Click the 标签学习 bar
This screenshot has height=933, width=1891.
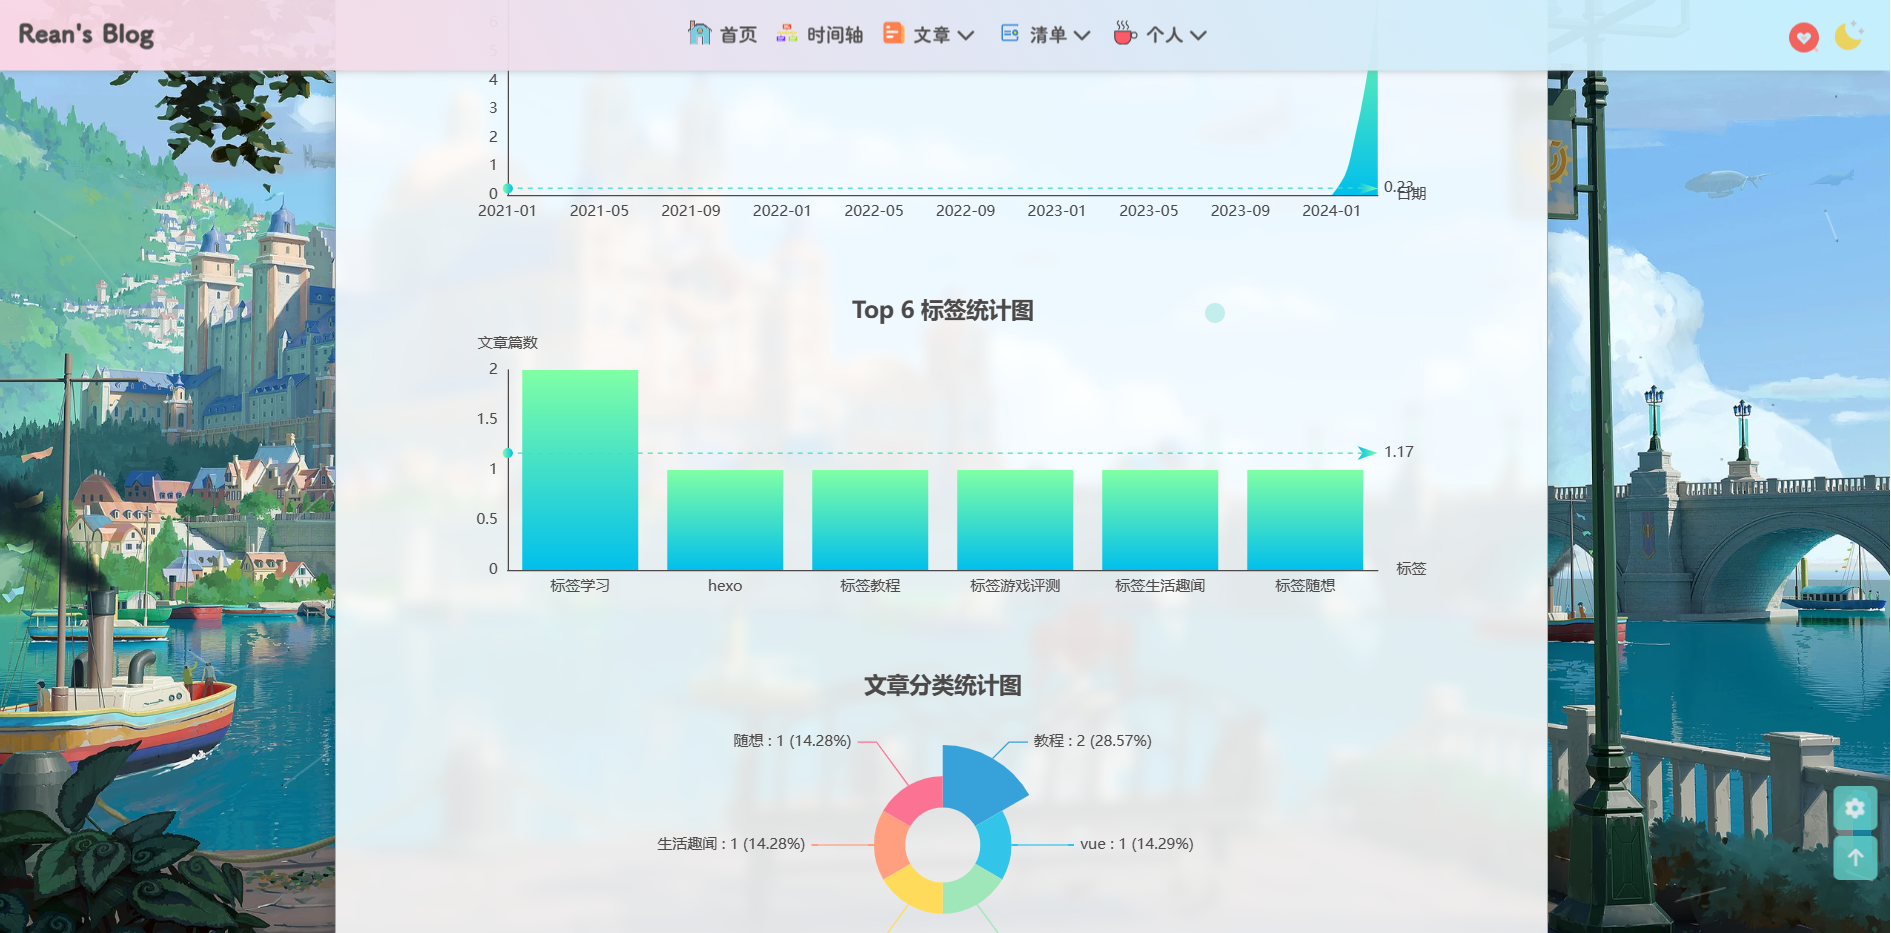point(580,470)
